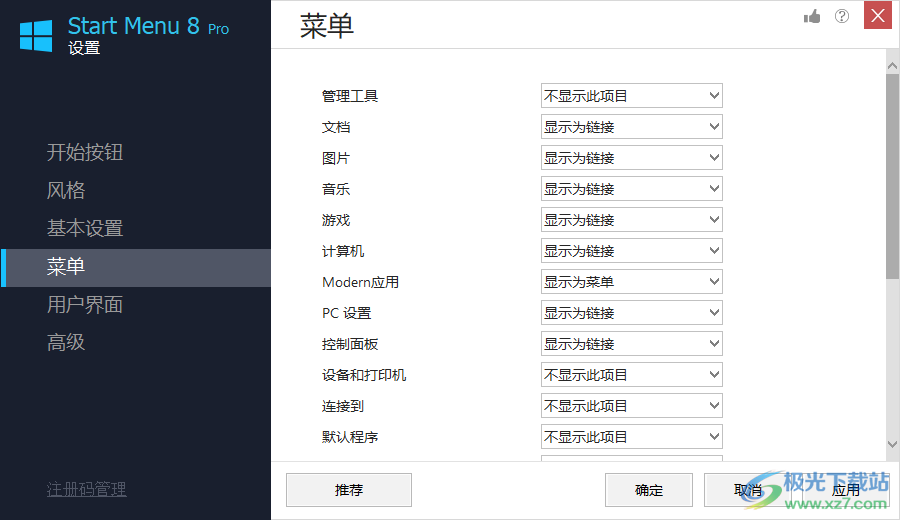This screenshot has height=520, width=900.
Task: Click the 默认程序 label
Action: pos(350,437)
